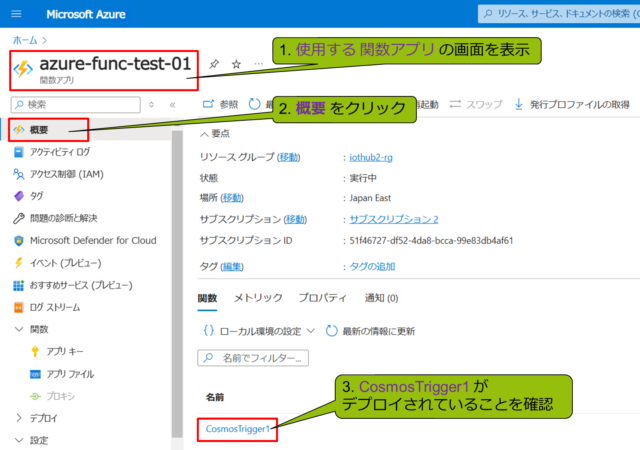Open おすすめサービス (プレビュー)
The height and width of the screenshot is (450, 640).
coord(73,285)
